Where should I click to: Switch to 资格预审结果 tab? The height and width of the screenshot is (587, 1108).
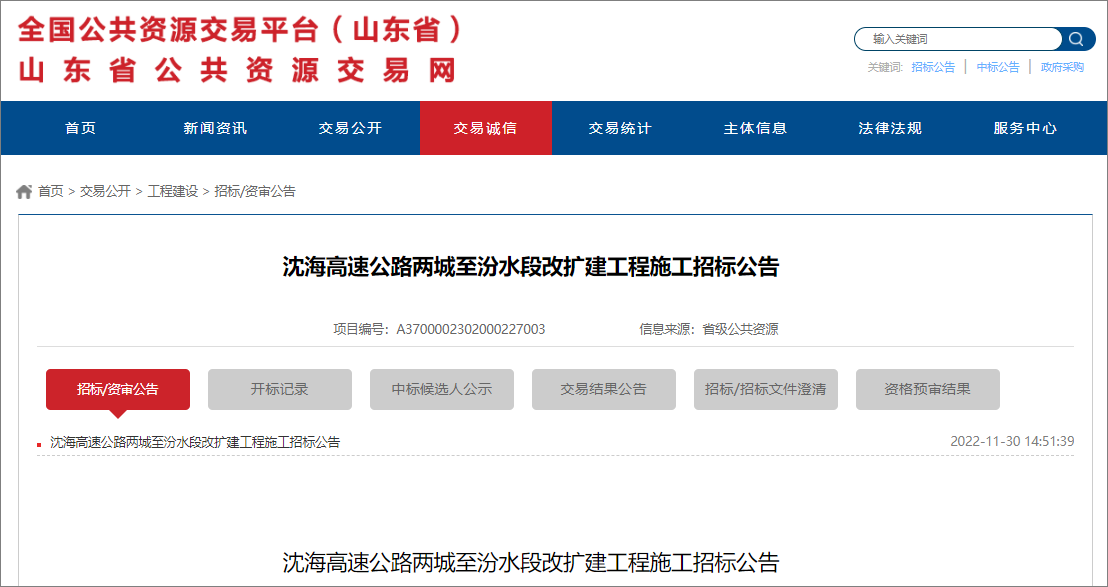[x=927, y=389]
